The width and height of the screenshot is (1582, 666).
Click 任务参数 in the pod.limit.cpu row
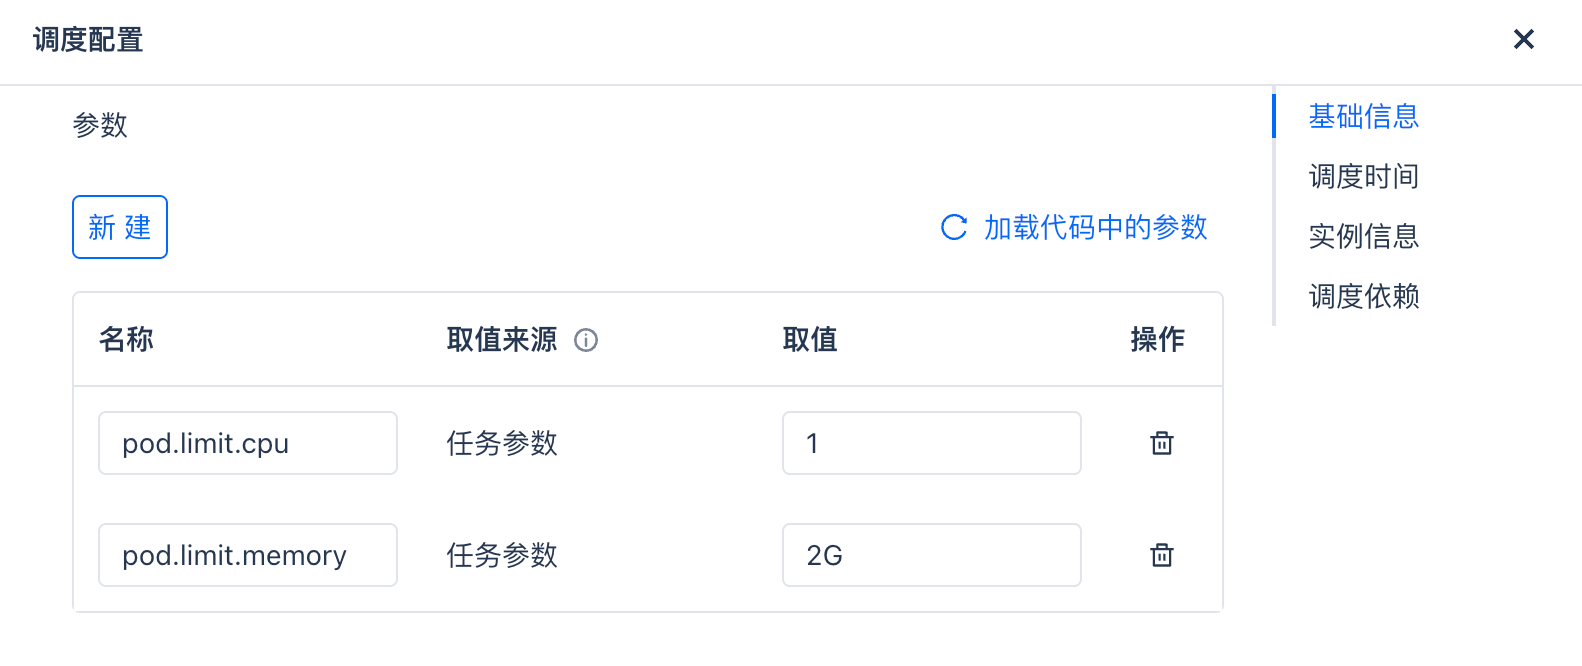pos(502,443)
